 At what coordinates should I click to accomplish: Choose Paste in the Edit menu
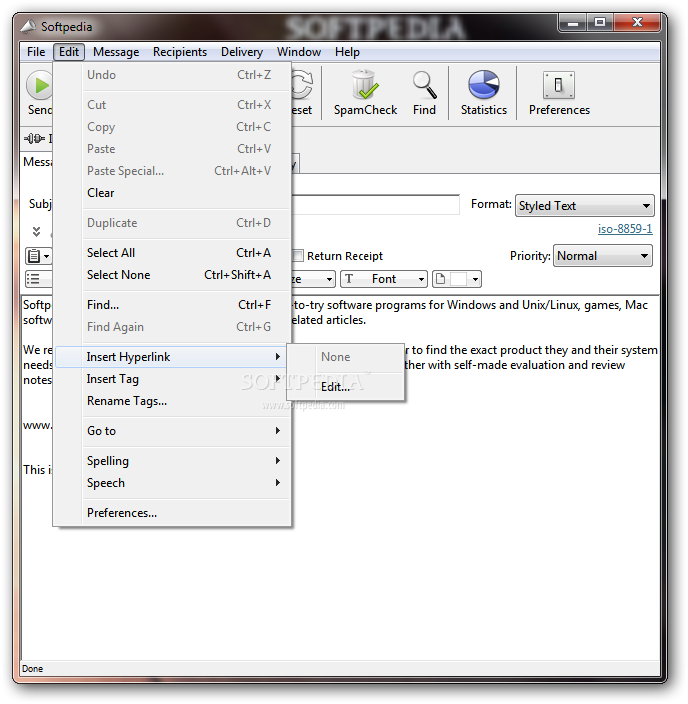(x=172, y=149)
